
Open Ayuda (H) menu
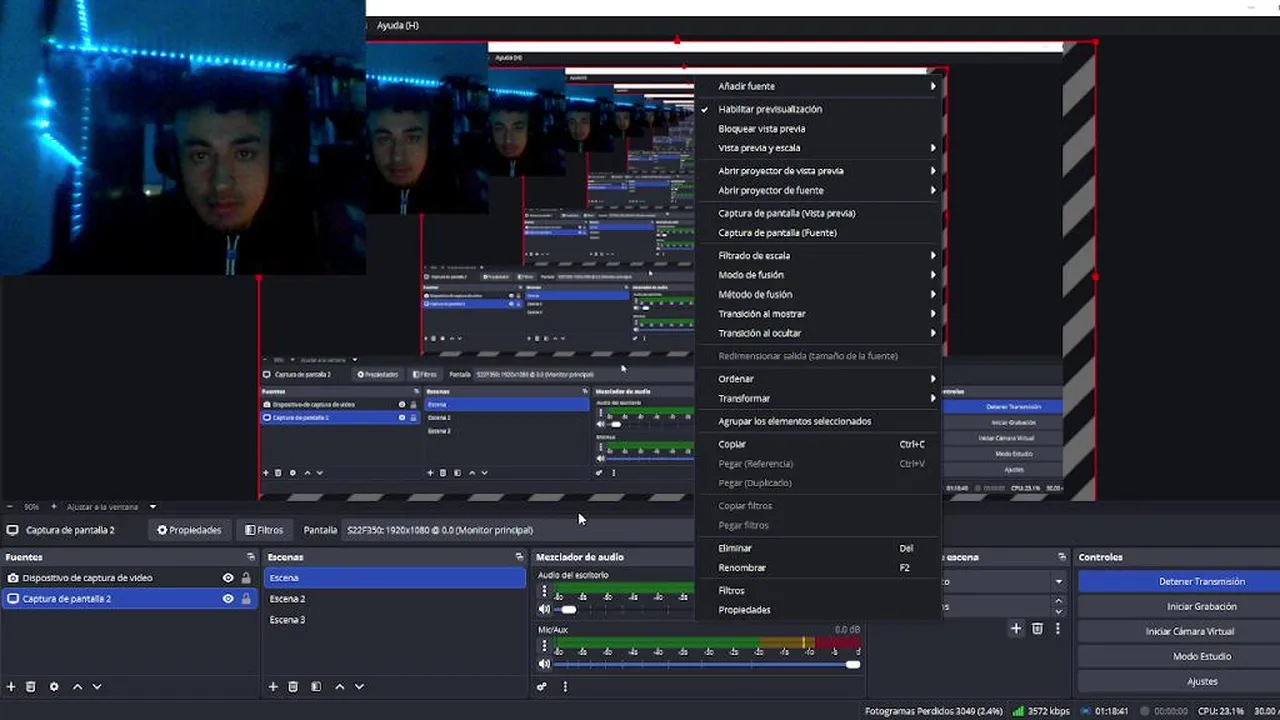(x=398, y=25)
